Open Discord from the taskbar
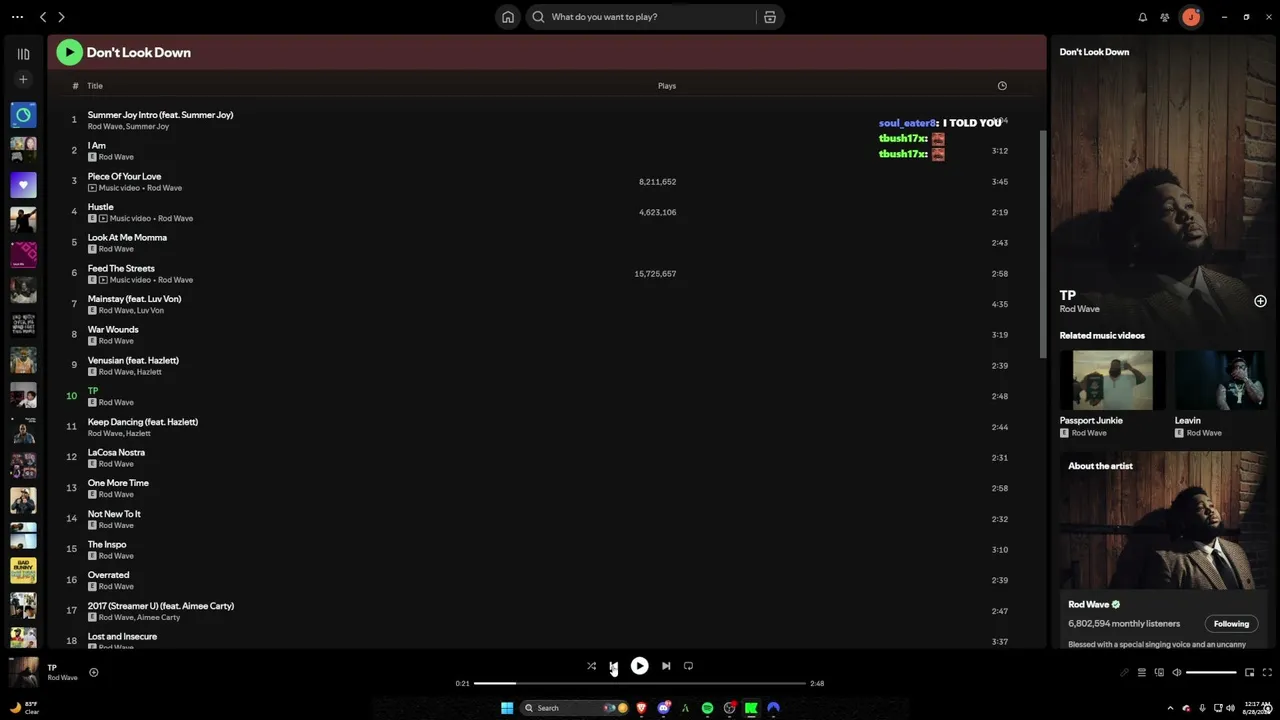The height and width of the screenshot is (720, 1280). tap(663, 708)
